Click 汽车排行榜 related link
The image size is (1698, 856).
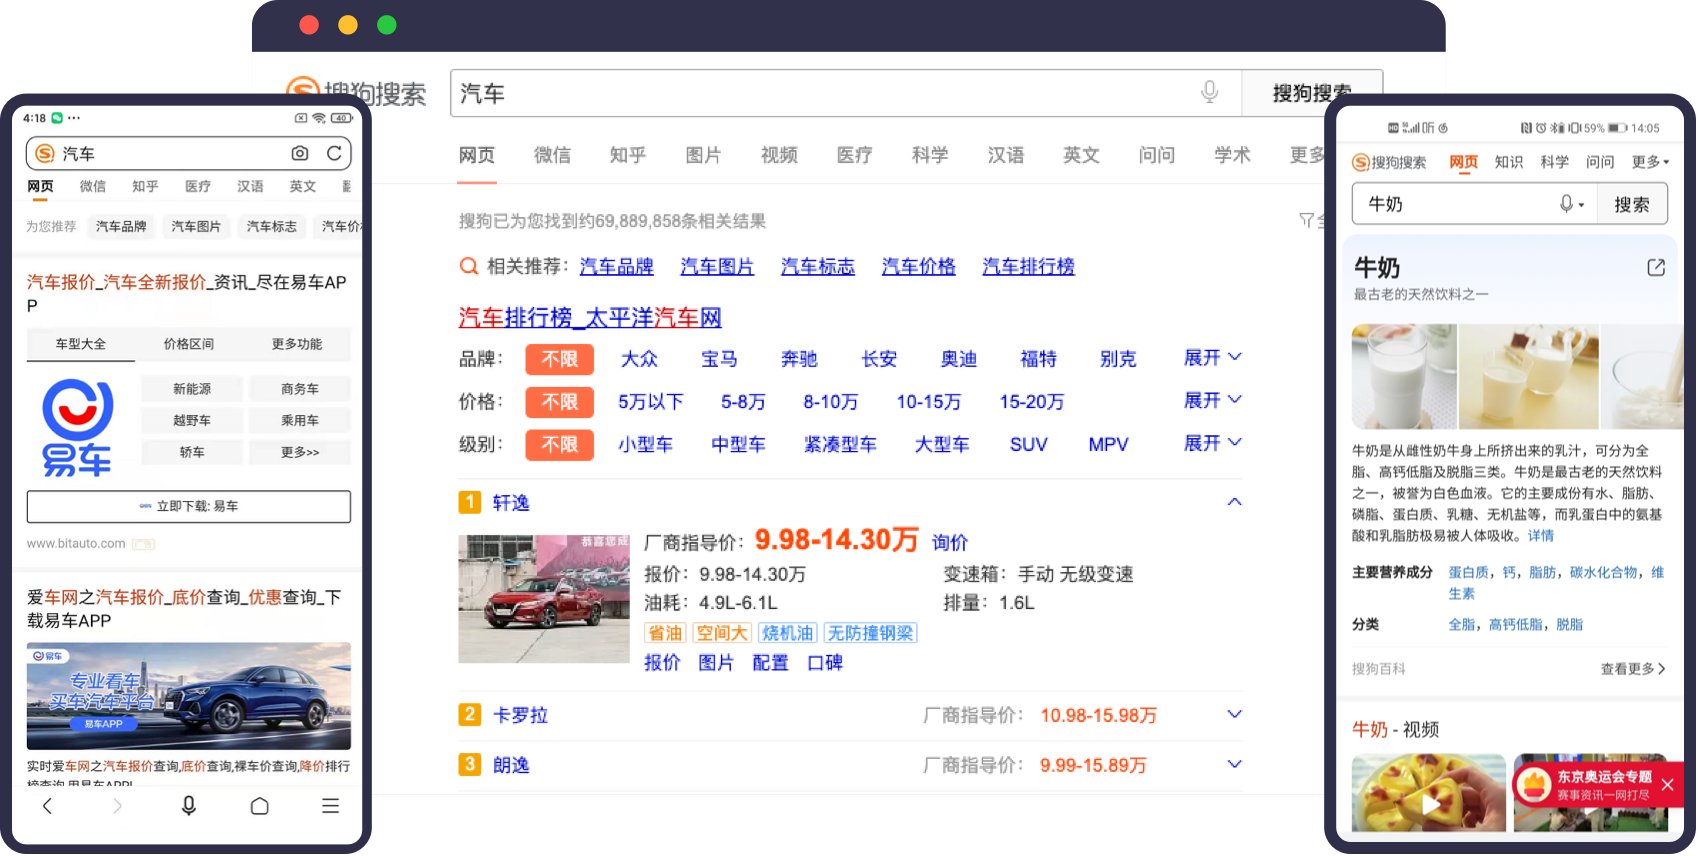pos(1028,266)
